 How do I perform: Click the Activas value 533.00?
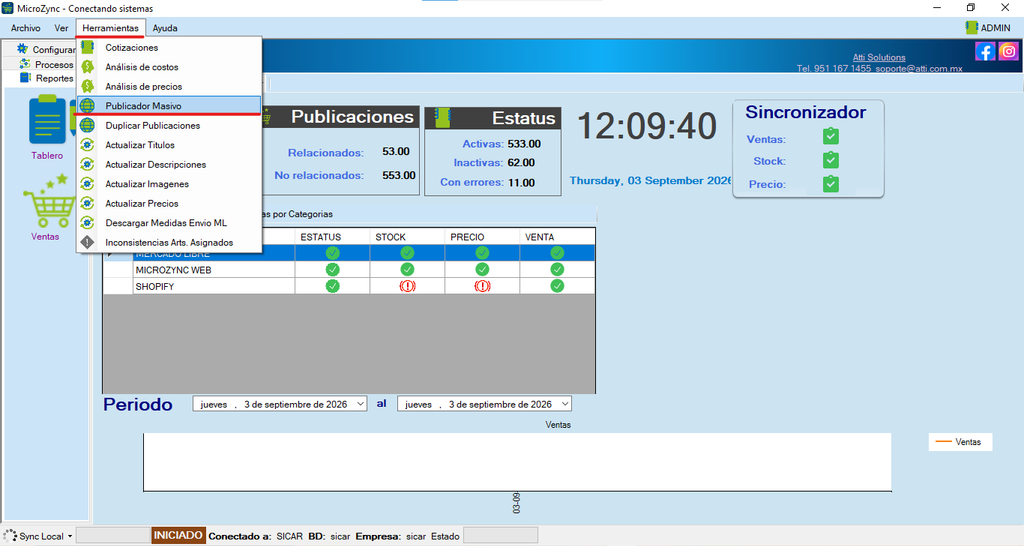[524, 144]
